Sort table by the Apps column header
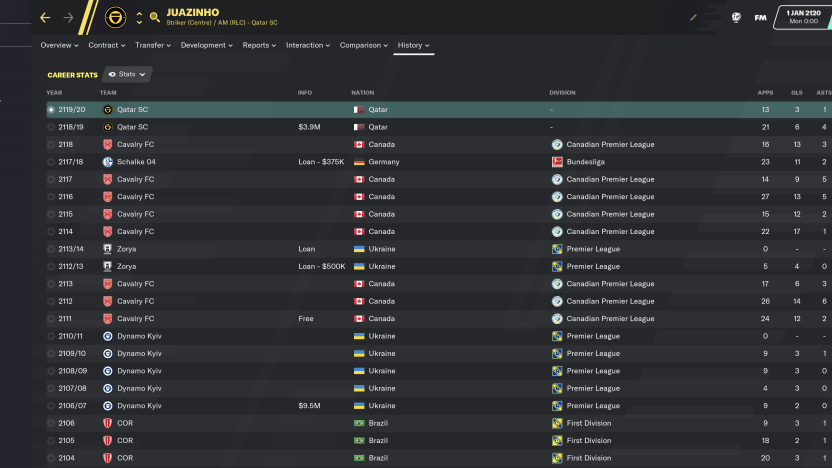 coord(765,93)
